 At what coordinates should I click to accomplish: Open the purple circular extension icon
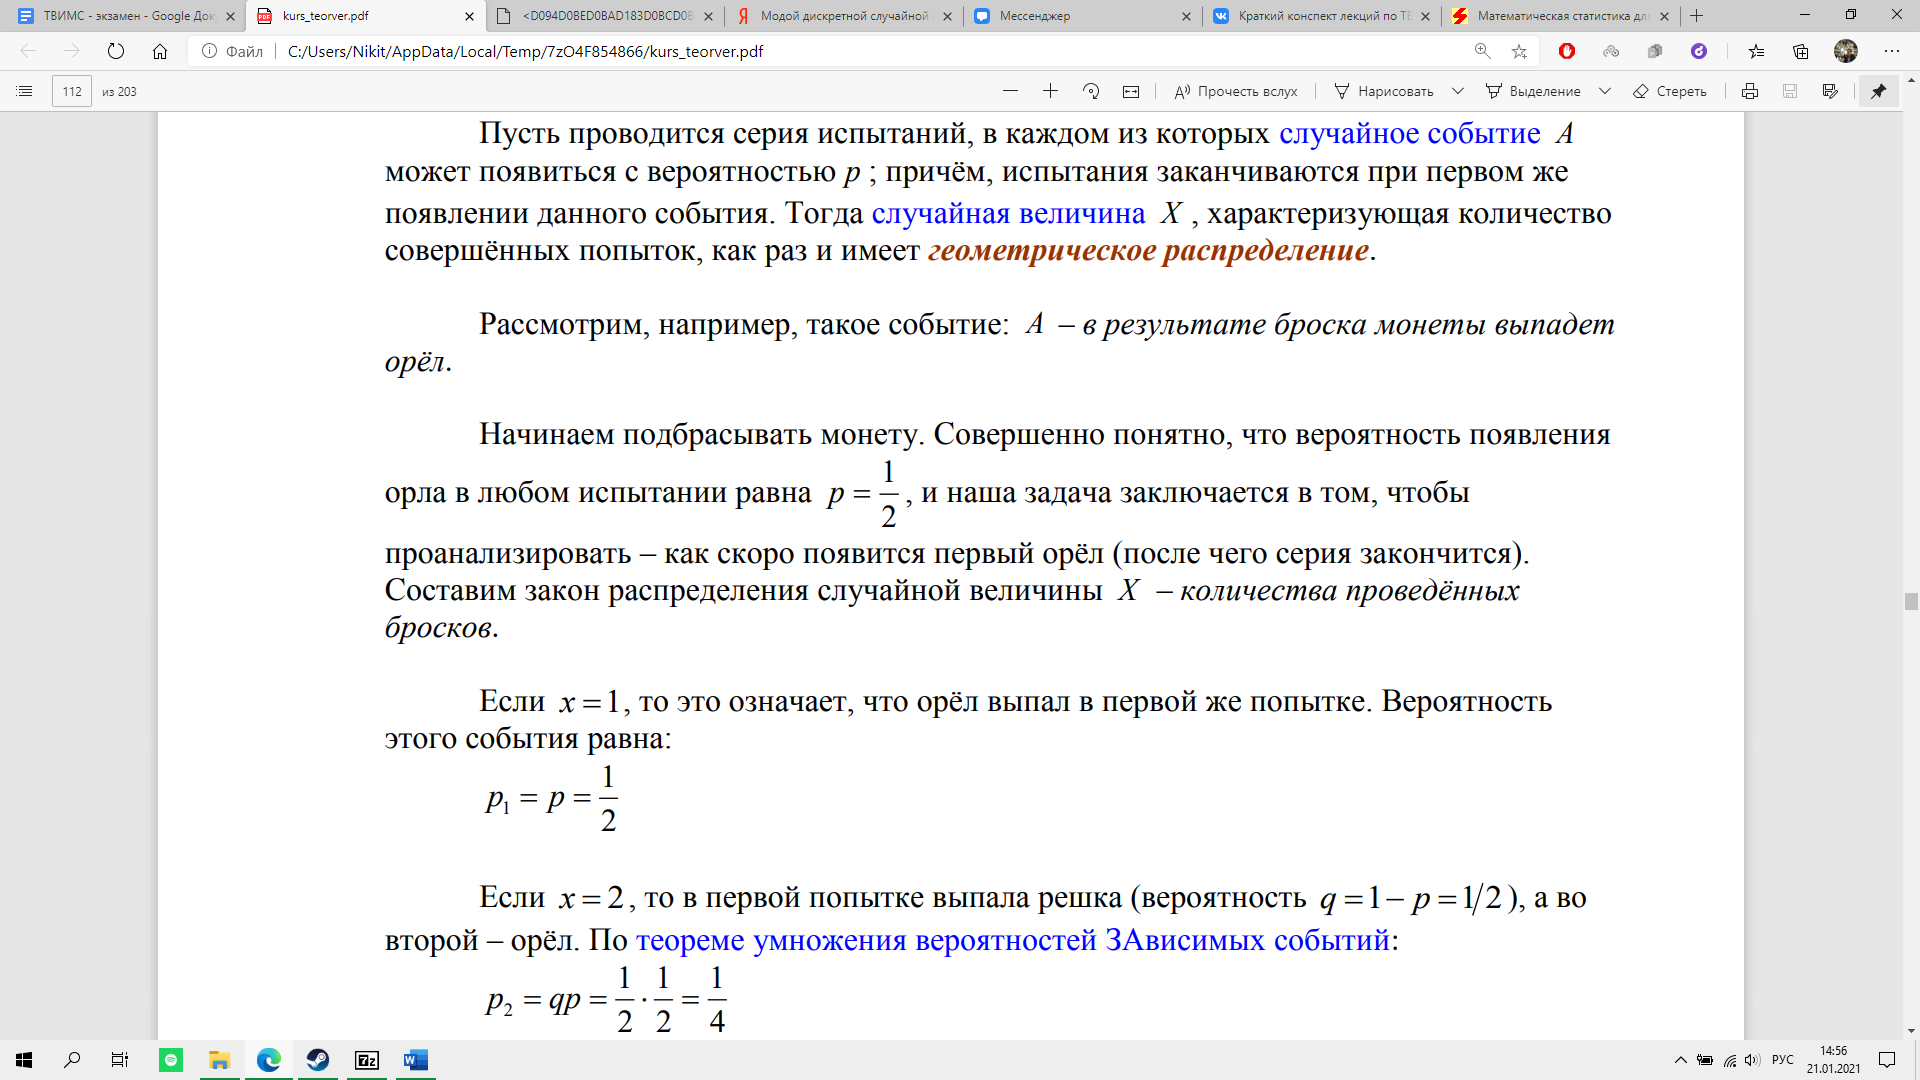tap(1699, 51)
